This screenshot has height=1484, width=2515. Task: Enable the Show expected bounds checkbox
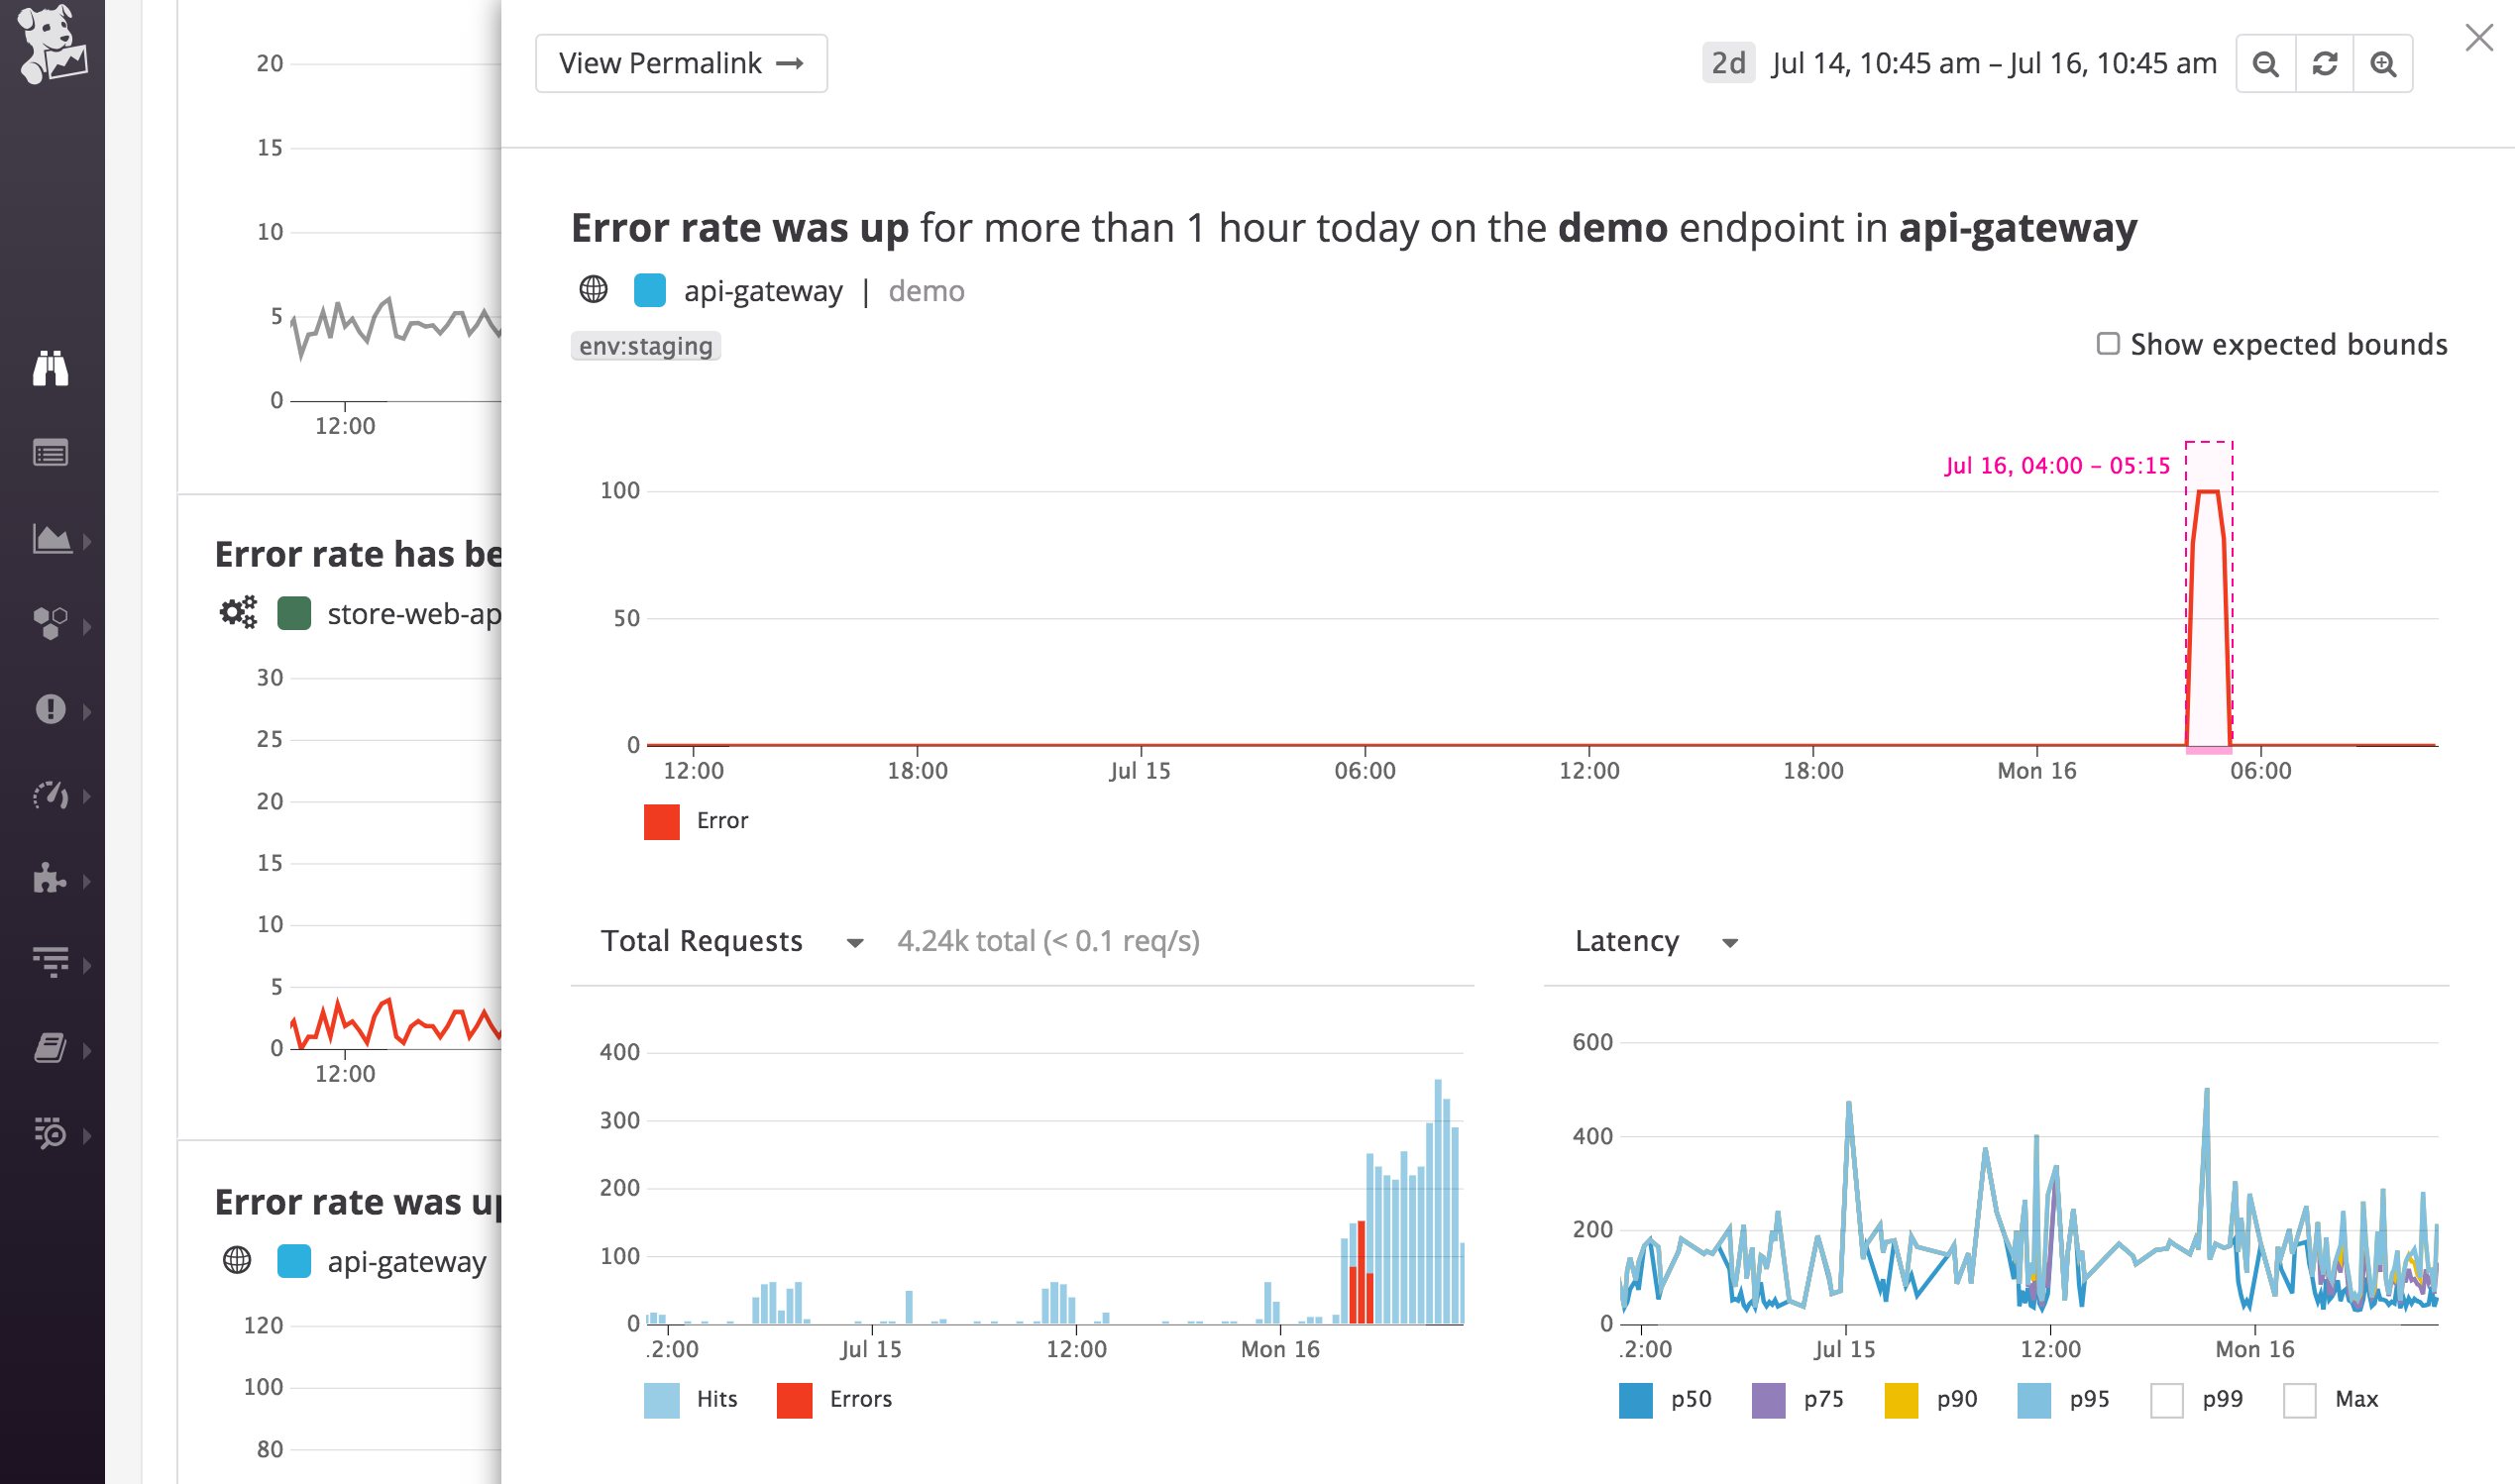(x=2108, y=343)
